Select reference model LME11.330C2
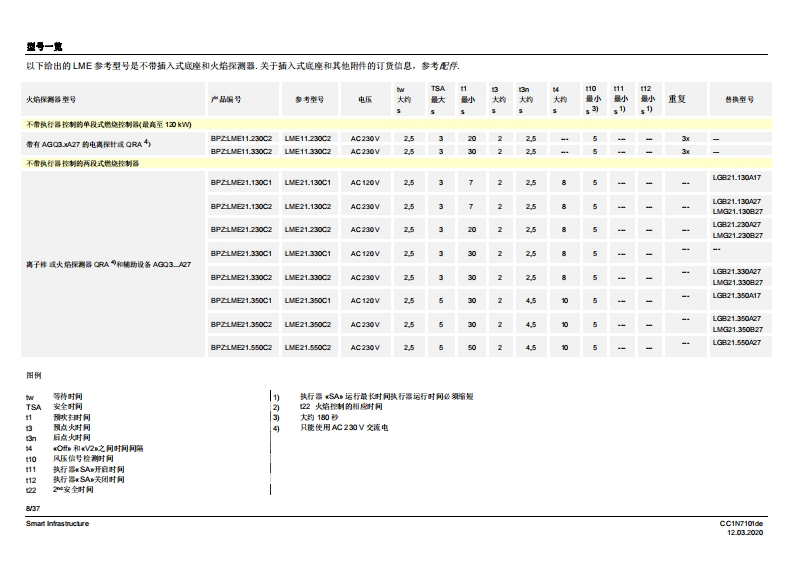 pos(308,151)
